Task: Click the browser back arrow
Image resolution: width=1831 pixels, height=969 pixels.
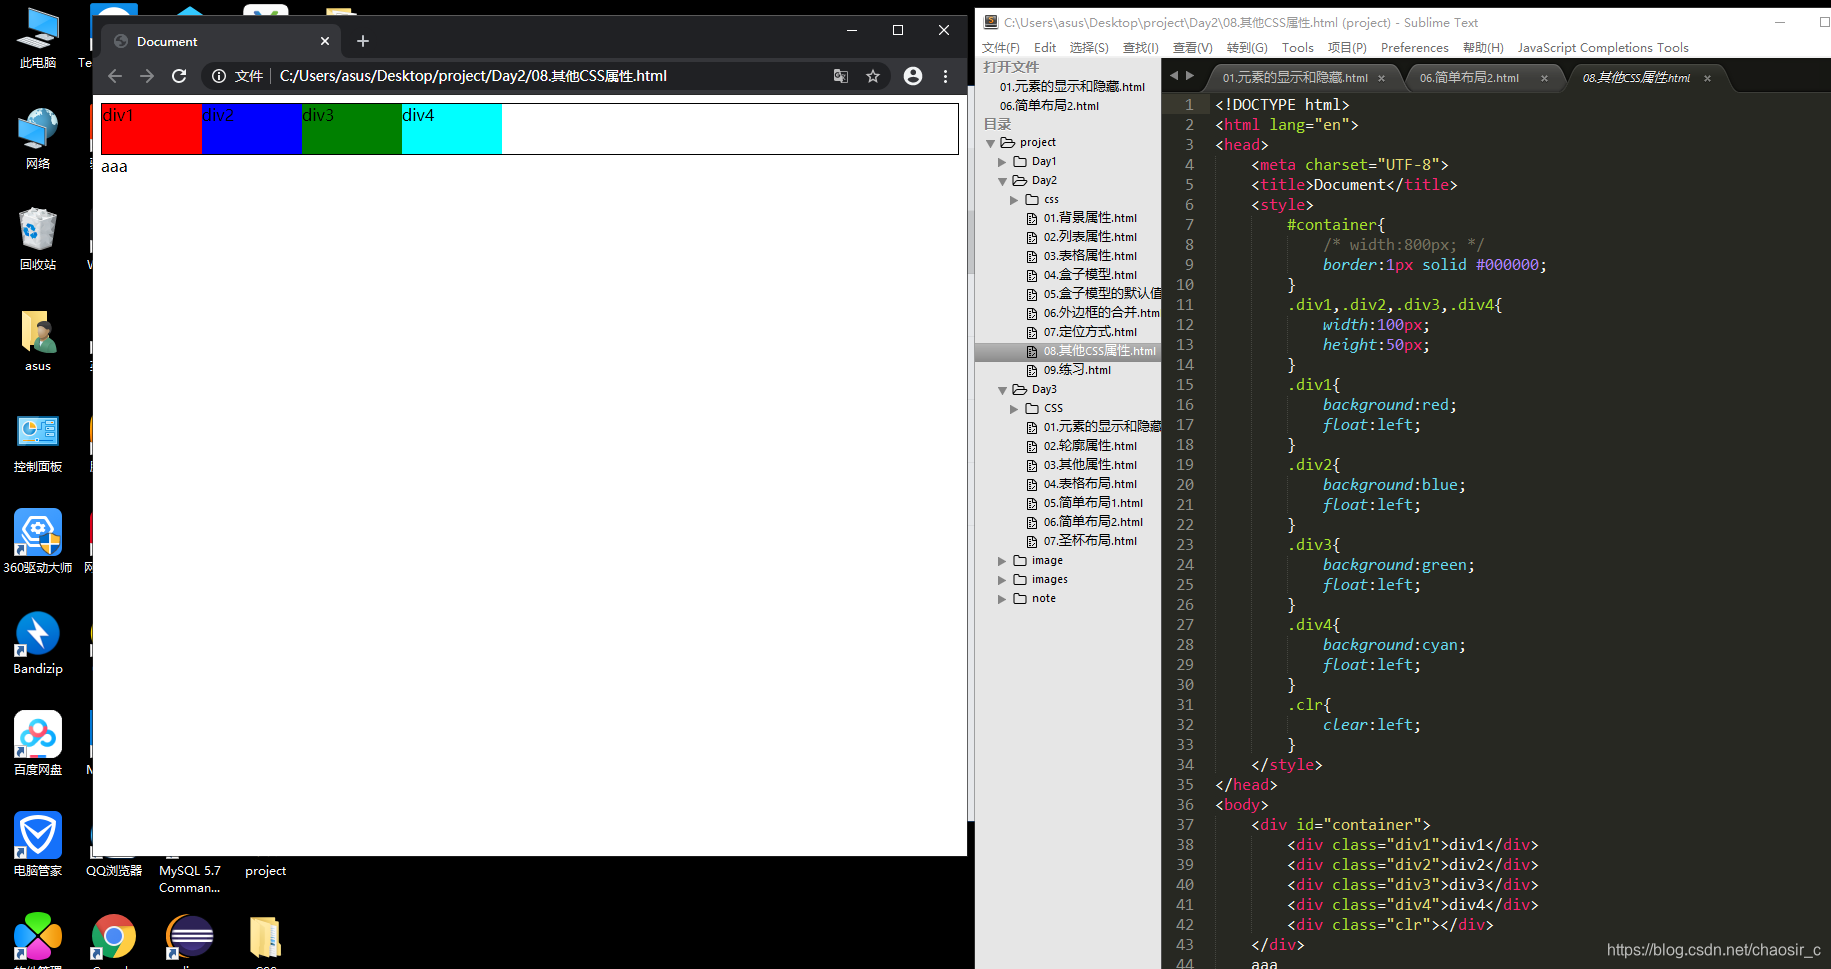Action: coord(115,76)
